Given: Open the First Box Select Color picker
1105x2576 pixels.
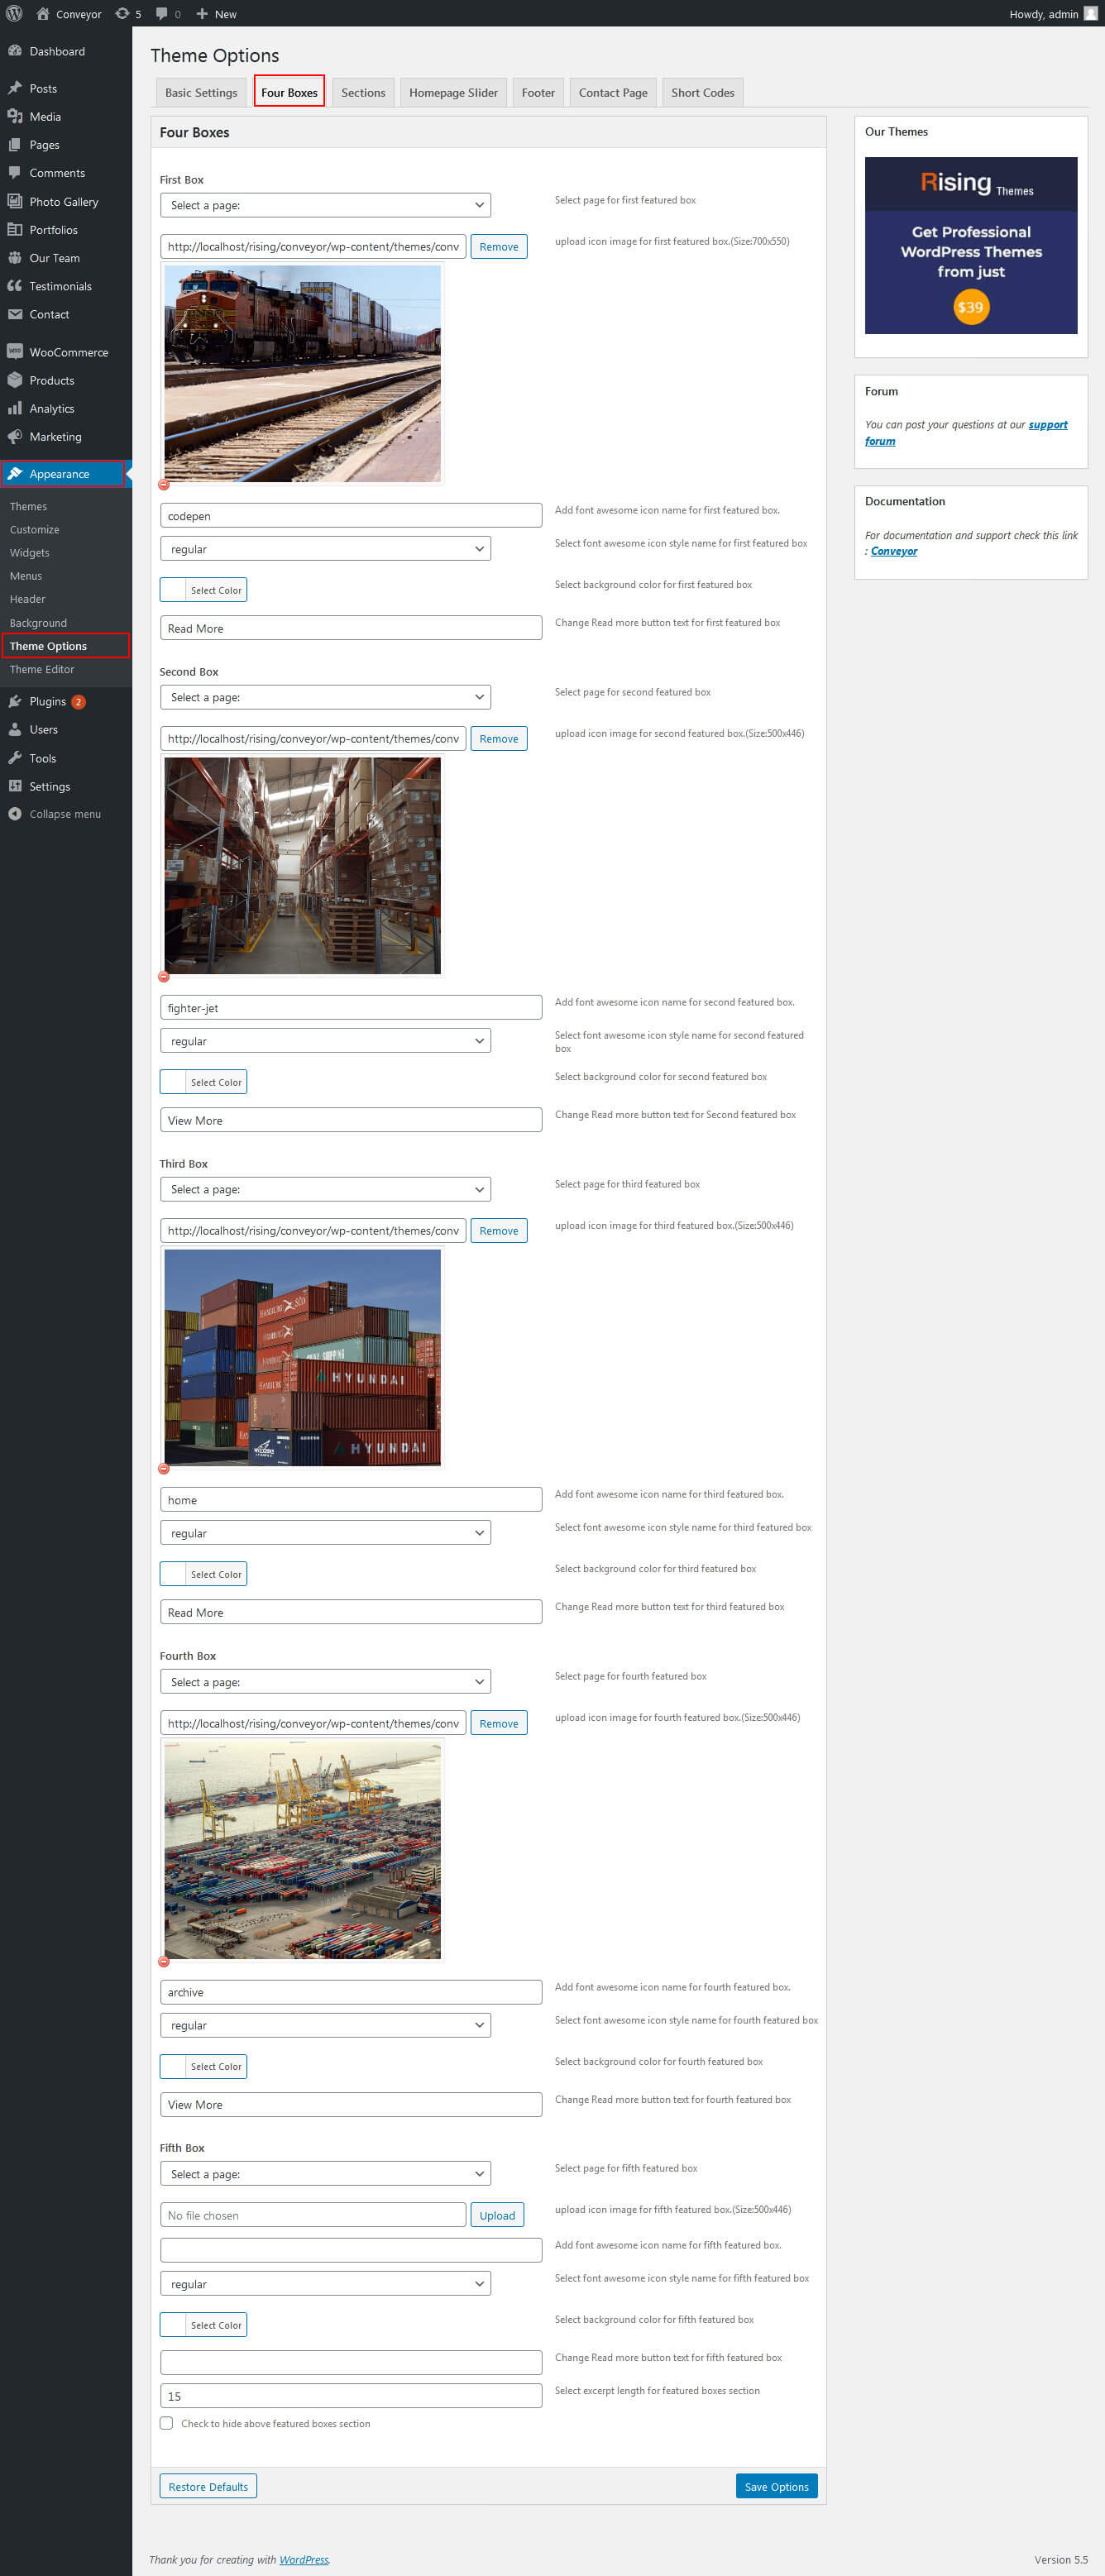Looking at the screenshot, I should (204, 590).
